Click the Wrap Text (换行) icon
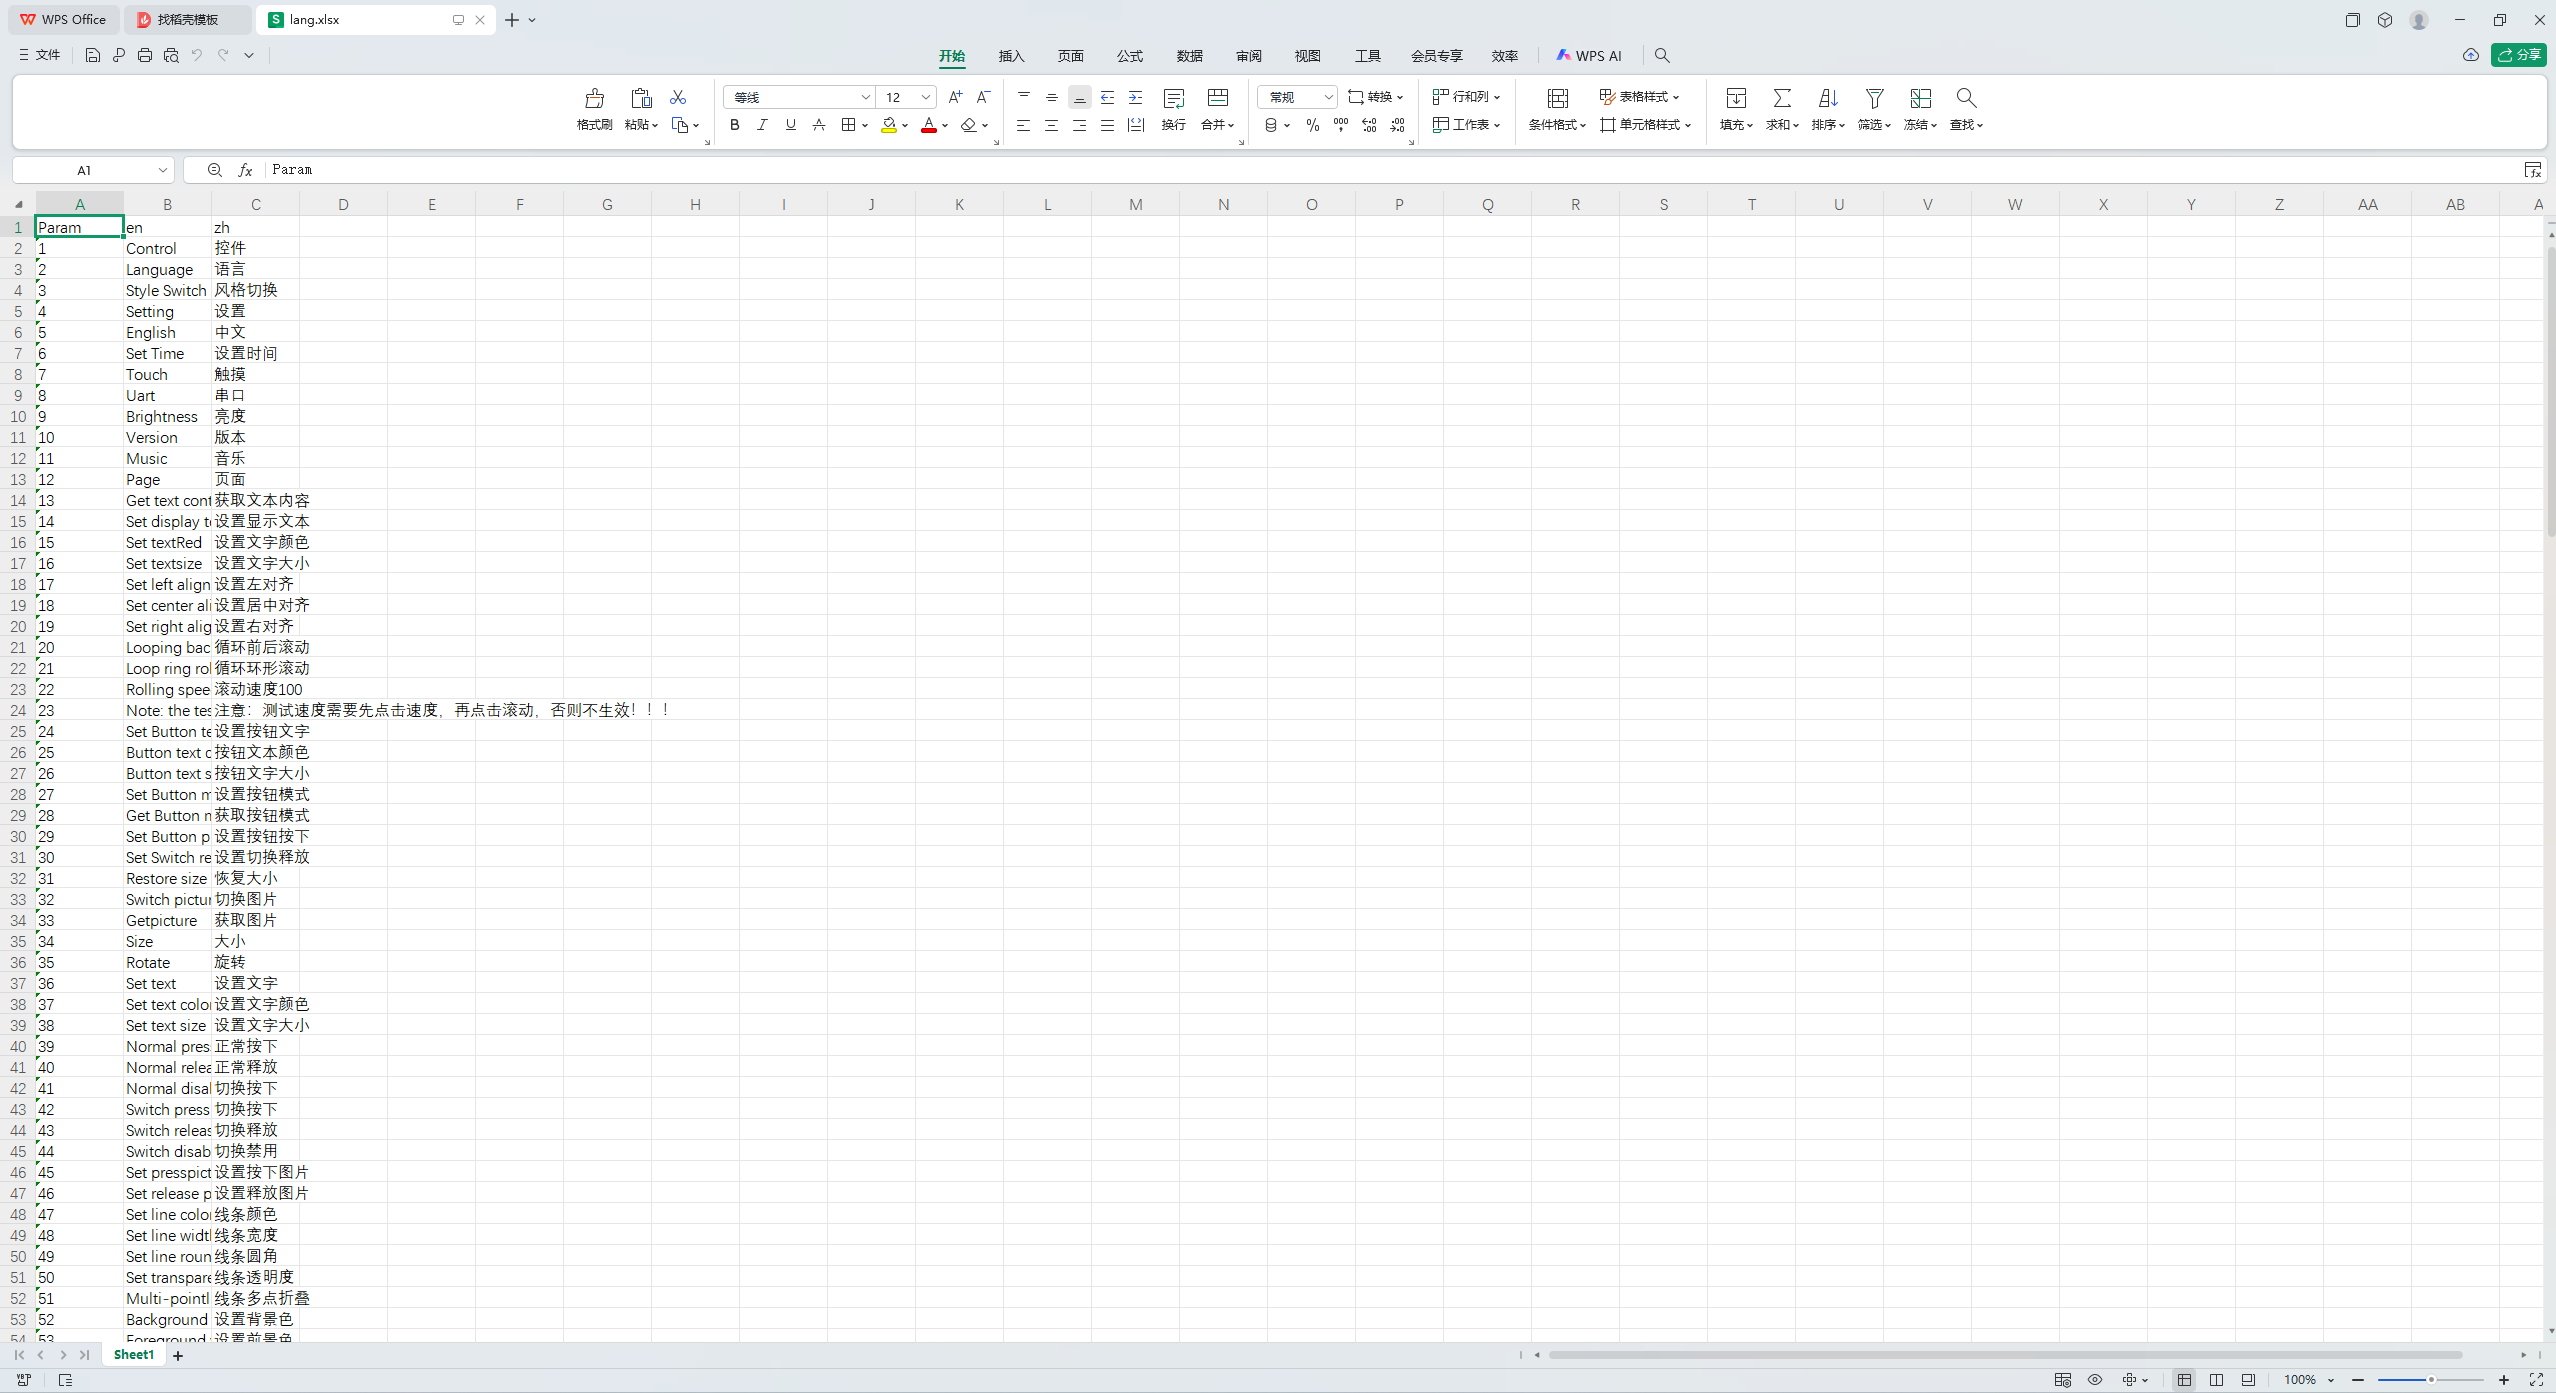Screen dimensions: 2556x1393 (1174, 98)
